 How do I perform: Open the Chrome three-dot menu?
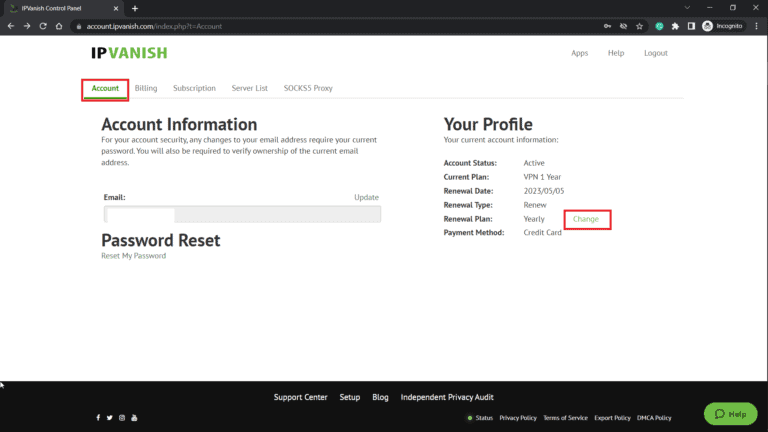point(757,26)
